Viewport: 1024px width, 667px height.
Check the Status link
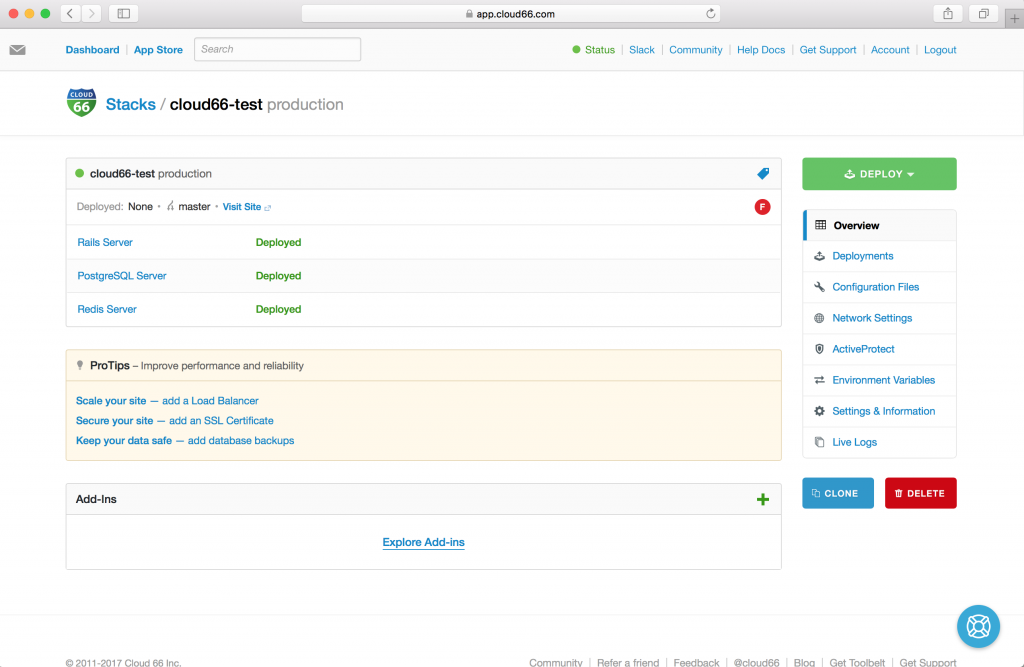[600, 50]
